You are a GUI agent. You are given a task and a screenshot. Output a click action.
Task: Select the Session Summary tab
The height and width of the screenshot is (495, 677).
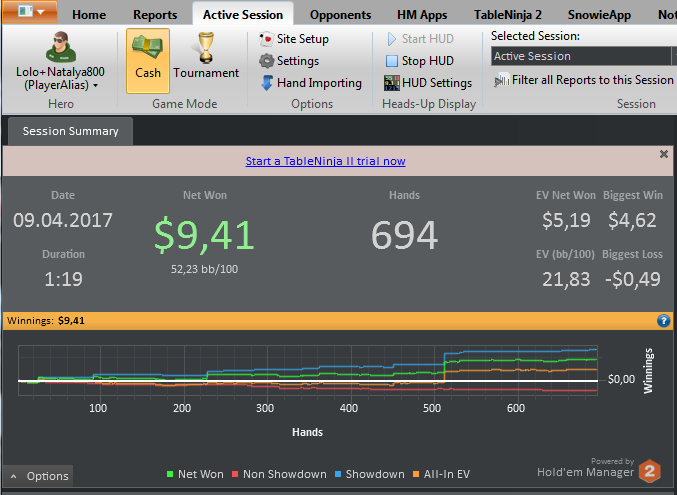point(70,131)
